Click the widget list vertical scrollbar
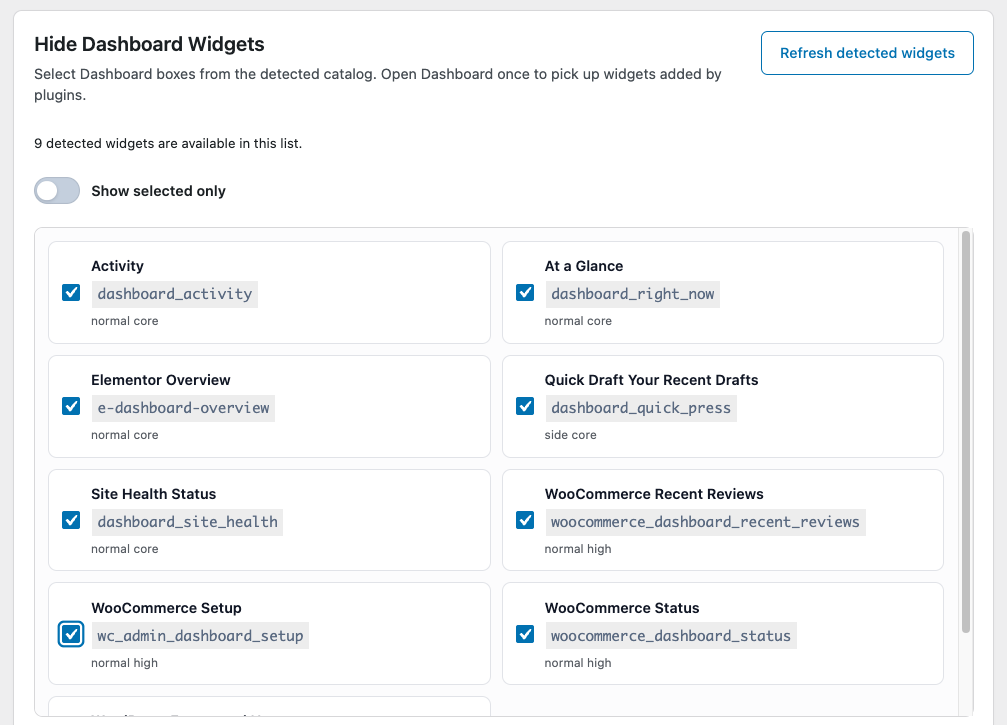 click(965, 432)
